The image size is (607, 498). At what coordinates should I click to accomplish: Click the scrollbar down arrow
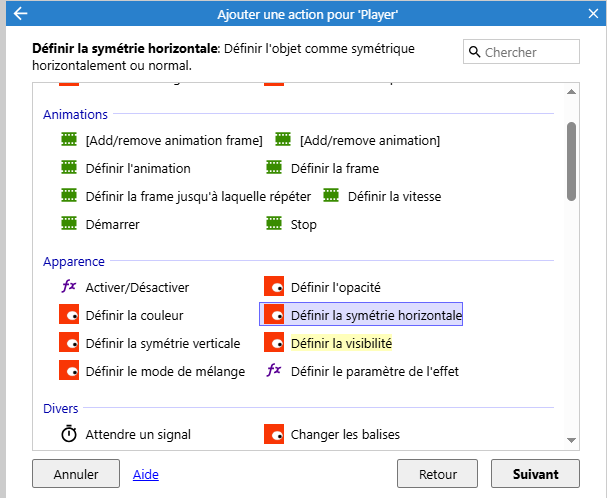(x=571, y=440)
